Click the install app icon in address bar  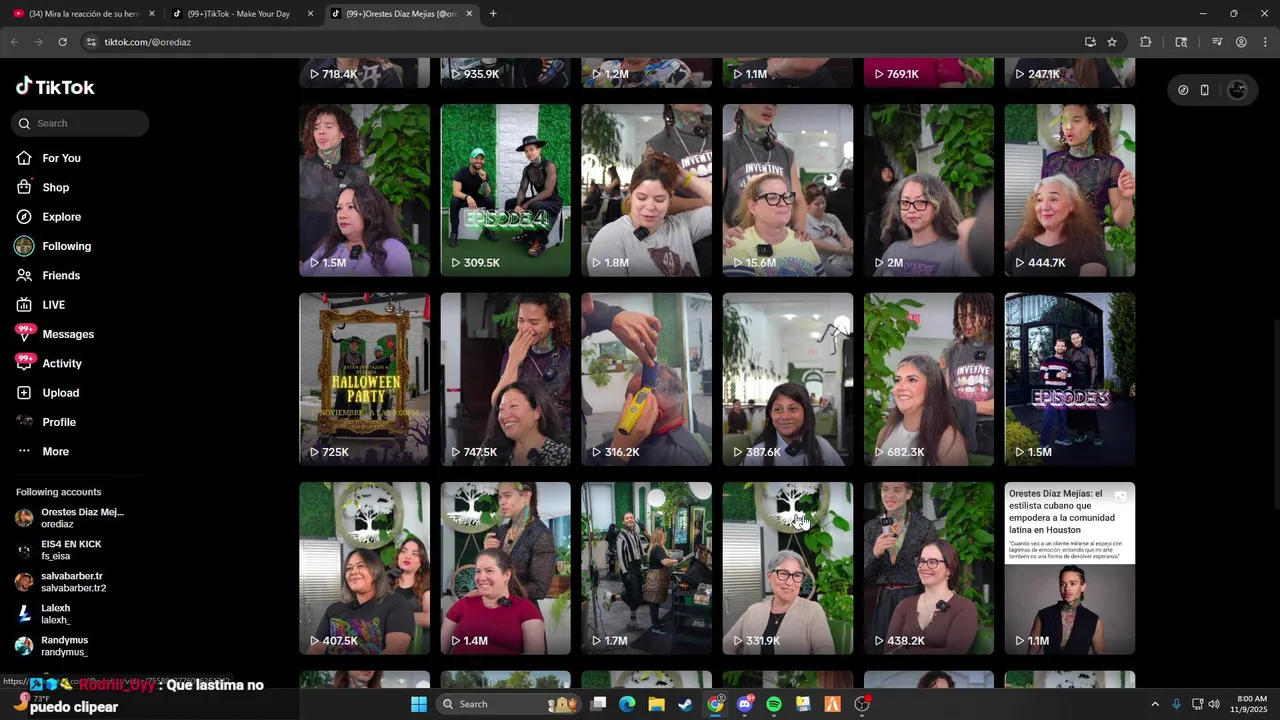click(1090, 42)
